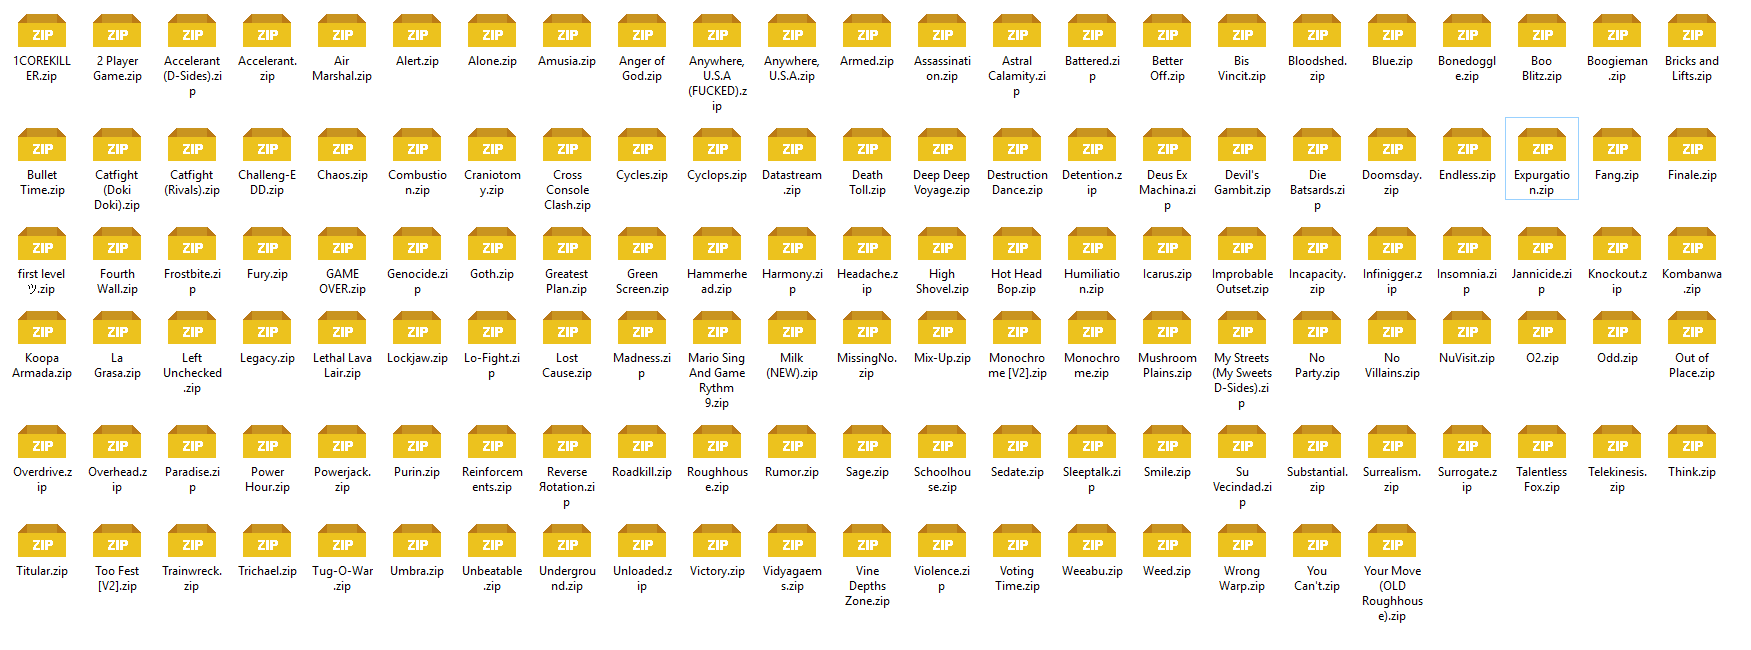The height and width of the screenshot is (650, 1751).
Task: Select Bricks and Lifts.zip icon
Action: click(x=1692, y=32)
